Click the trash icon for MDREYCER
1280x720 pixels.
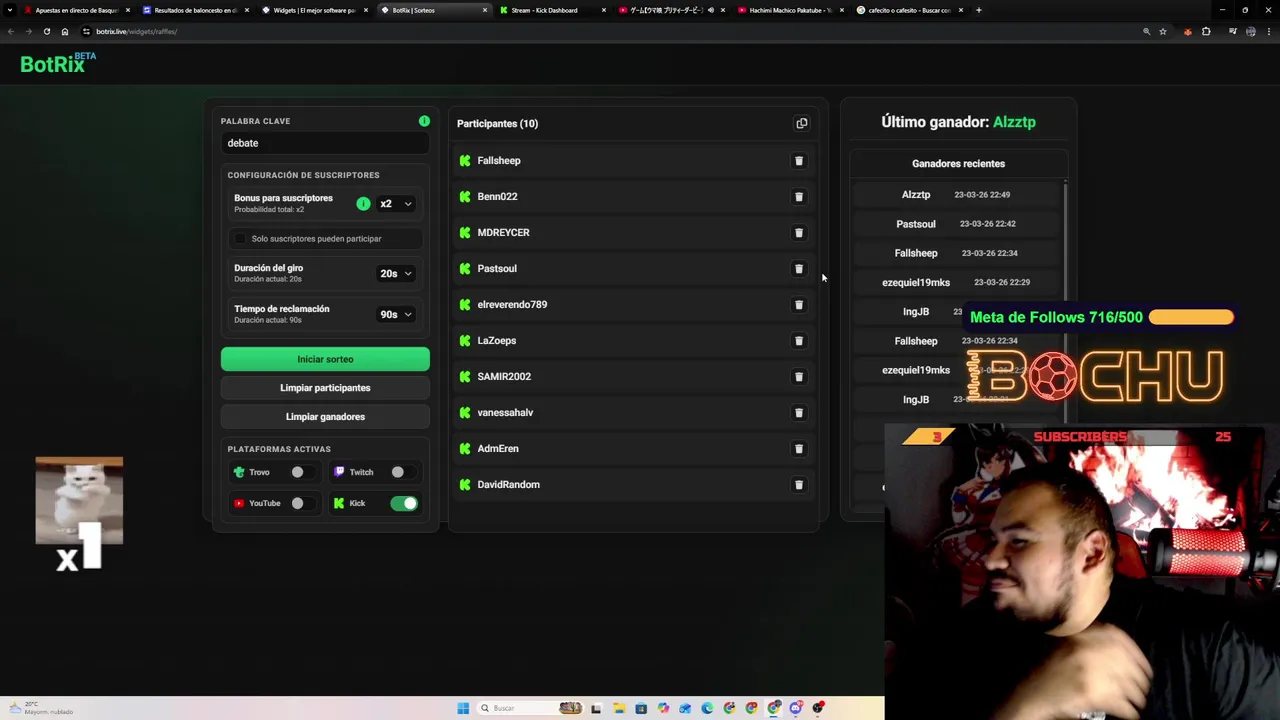click(798, 233)
